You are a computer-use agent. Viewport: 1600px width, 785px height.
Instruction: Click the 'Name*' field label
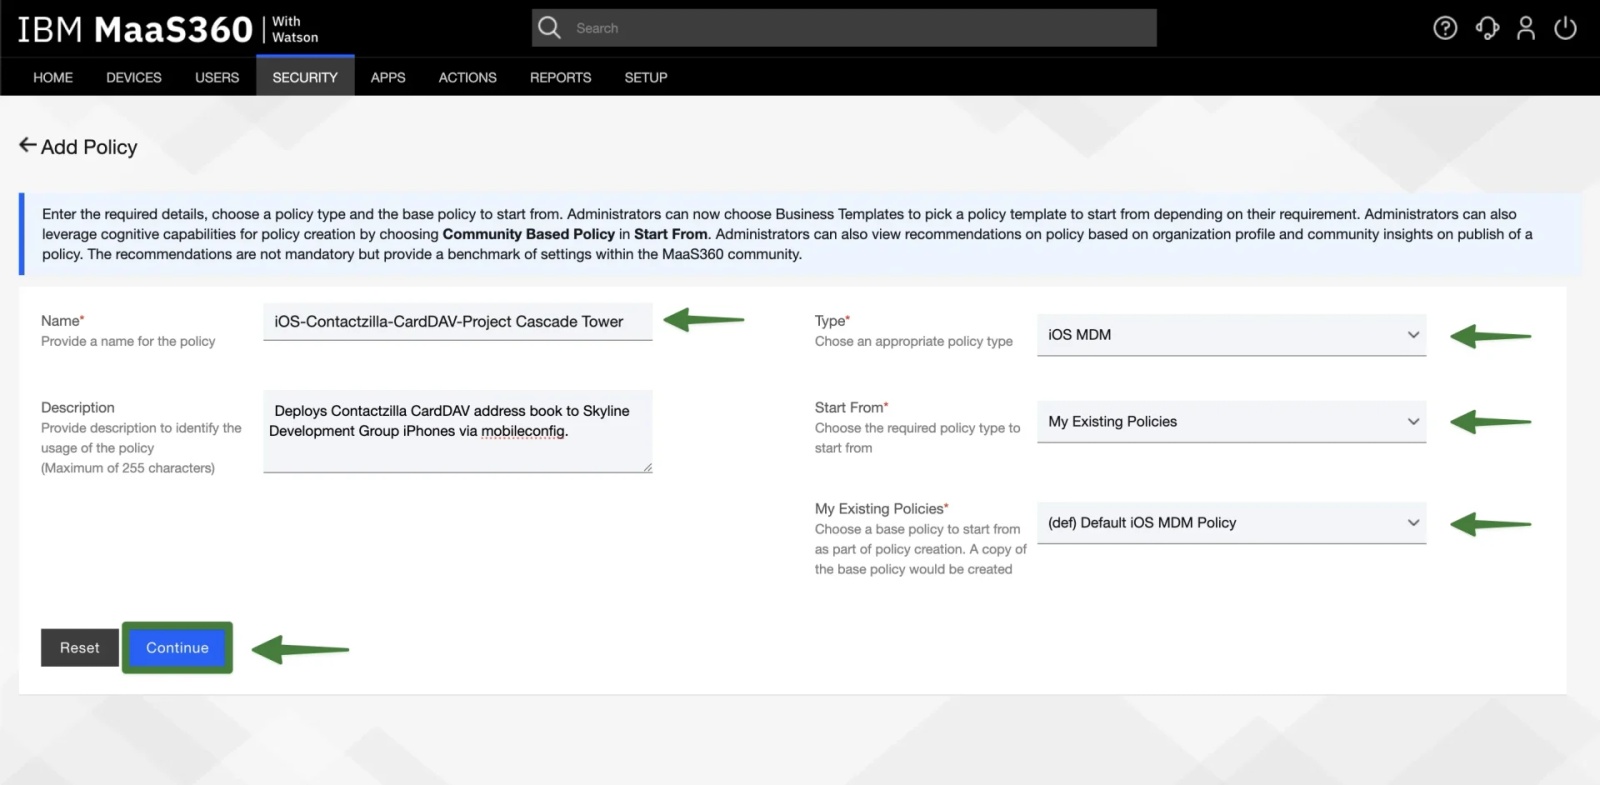click(x=62, y=321)
